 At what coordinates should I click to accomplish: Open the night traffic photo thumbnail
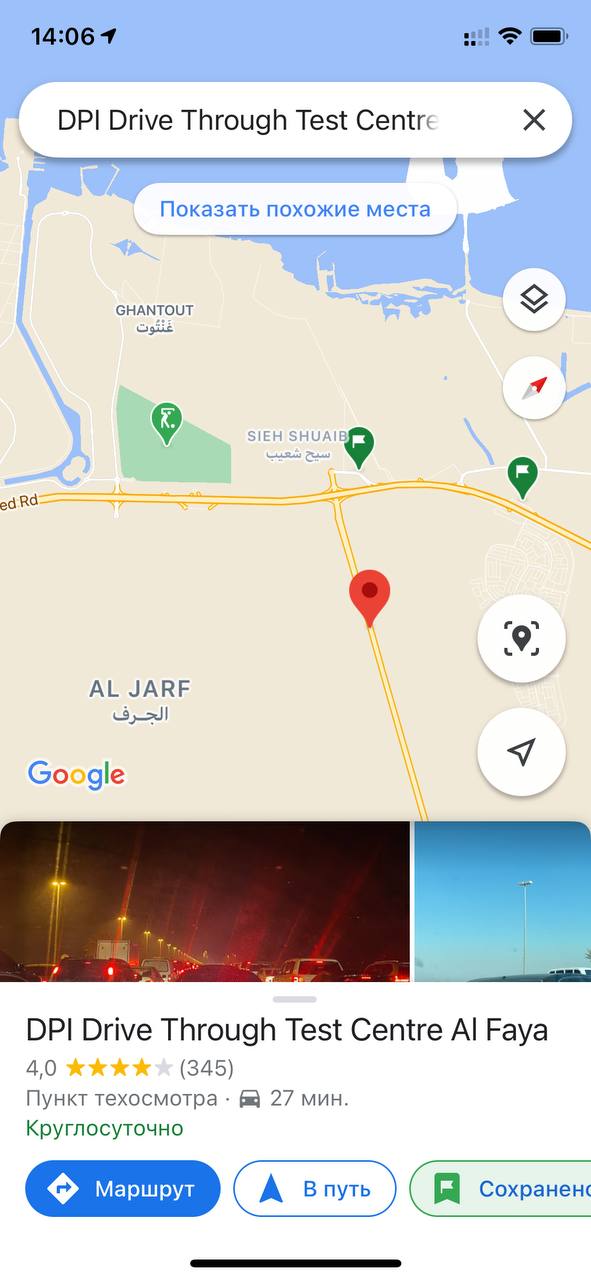click(x=205, y=902)
